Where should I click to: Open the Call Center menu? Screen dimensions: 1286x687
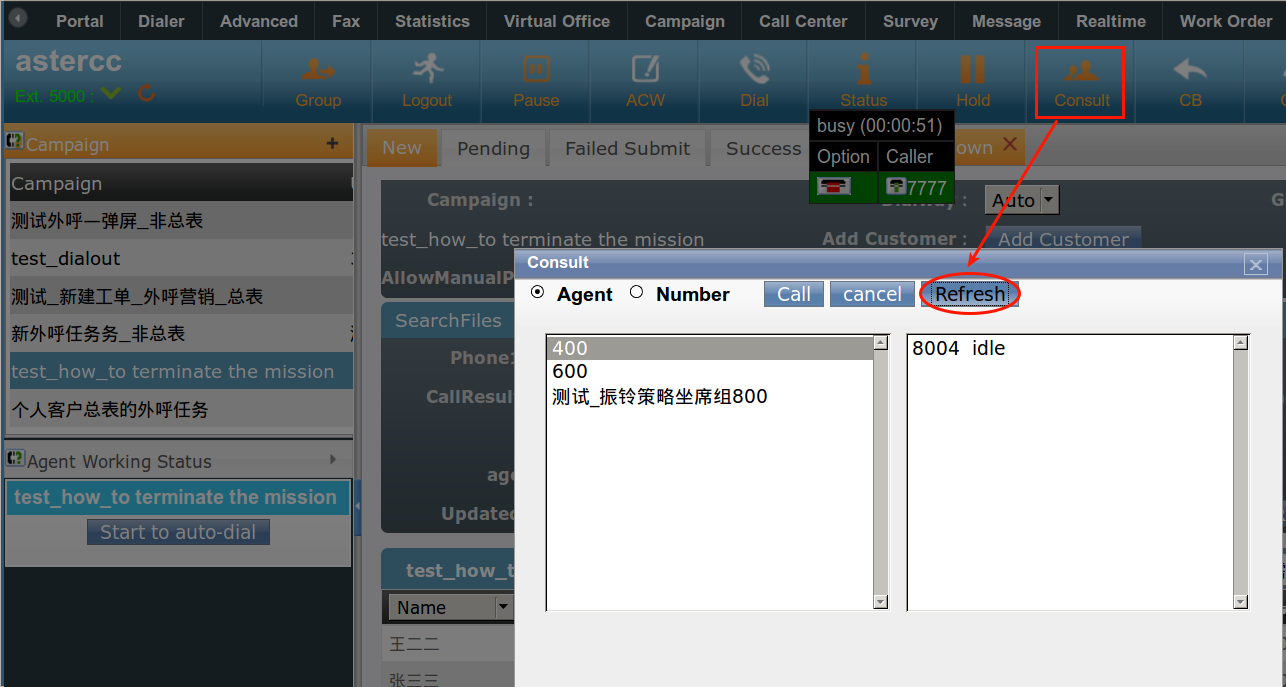802,21
